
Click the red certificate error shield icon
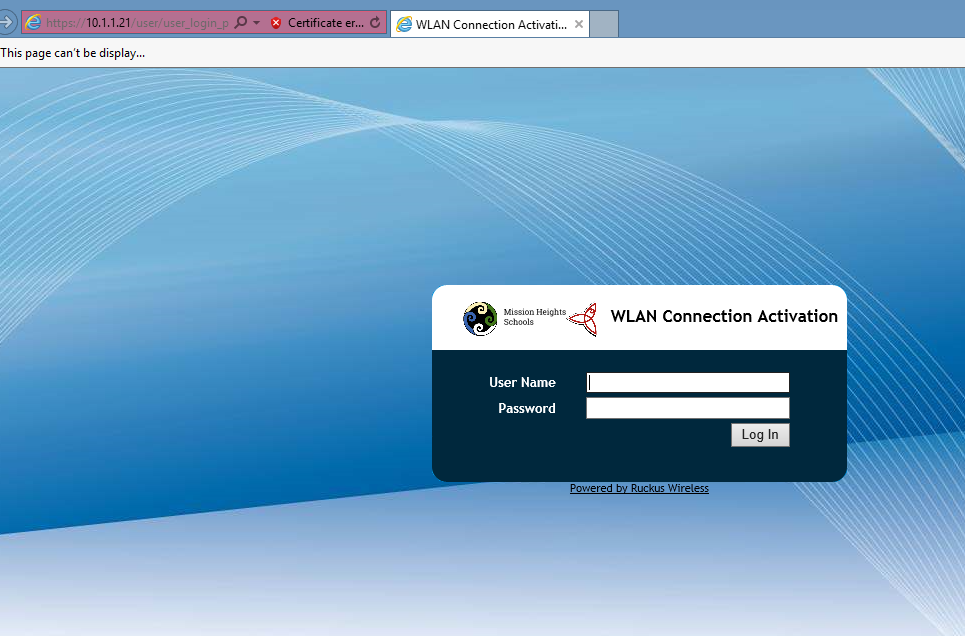click(276, 23)
